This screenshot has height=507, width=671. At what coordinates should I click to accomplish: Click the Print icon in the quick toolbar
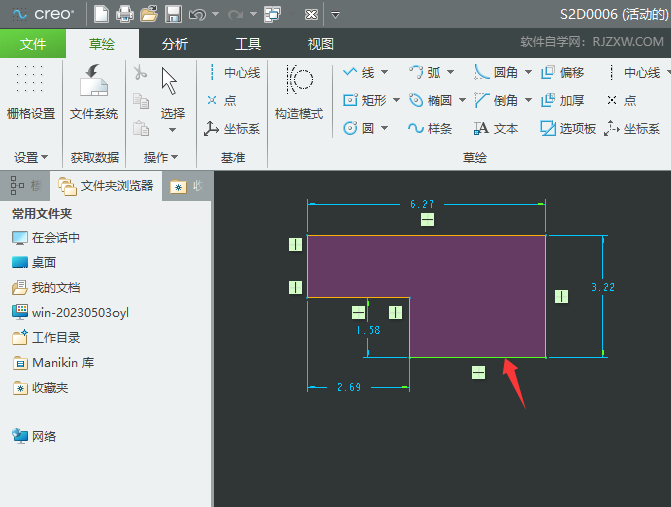pyautogui.click(x=125, y=14)
